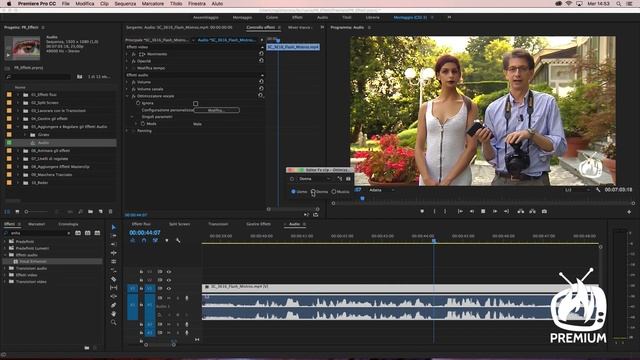Select the Razor tool
640x360 pixels.
coord(113,279)
